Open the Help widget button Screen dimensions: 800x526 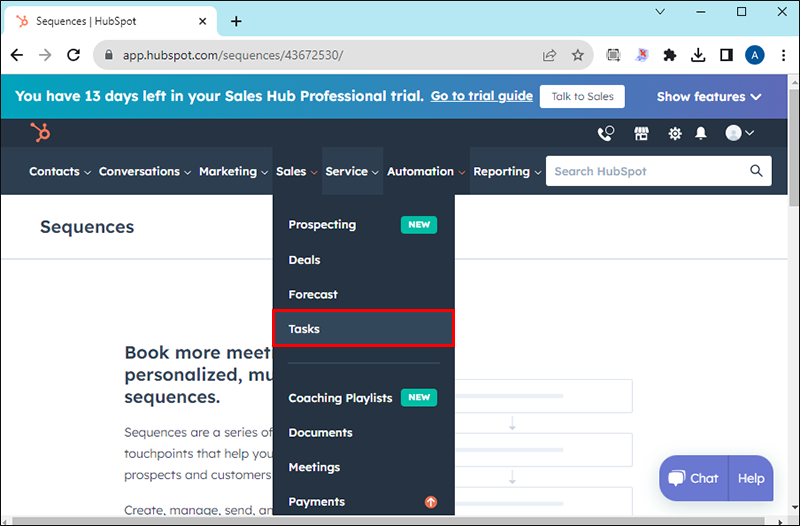[x=751, y=478]
